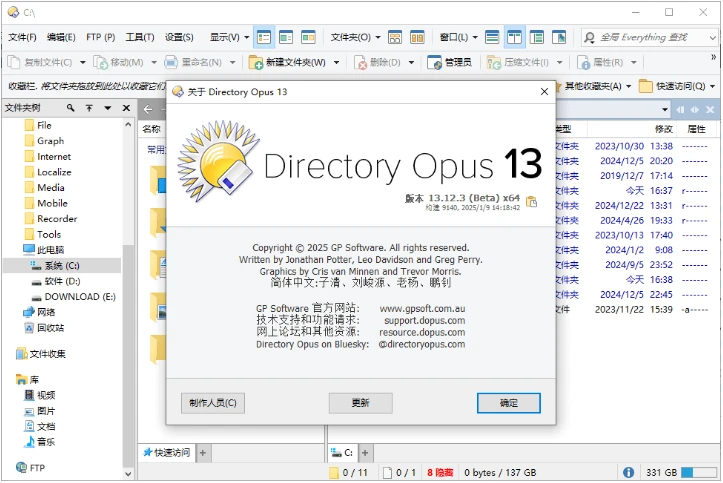Click the folder tree search magnifier icon

click(70, 108)
